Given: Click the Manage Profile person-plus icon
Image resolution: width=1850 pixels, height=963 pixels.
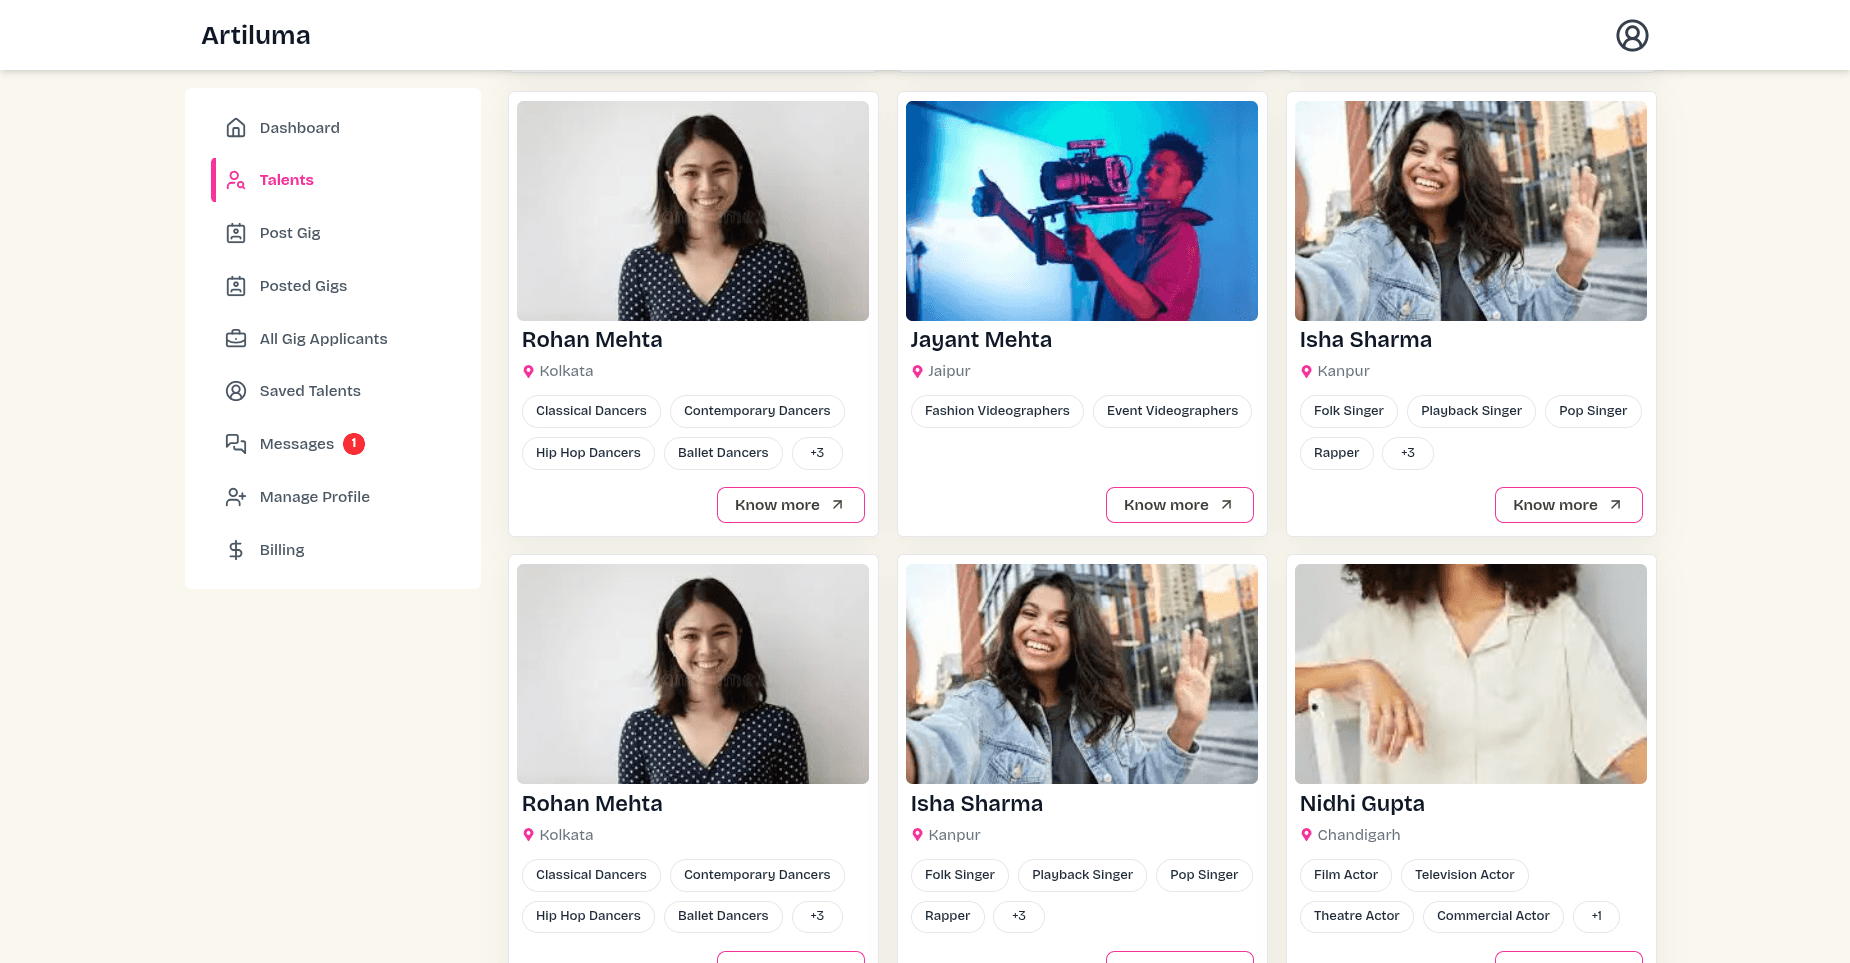Looking at the screenshot, I should pyautogui.click(x=236, y=497).
